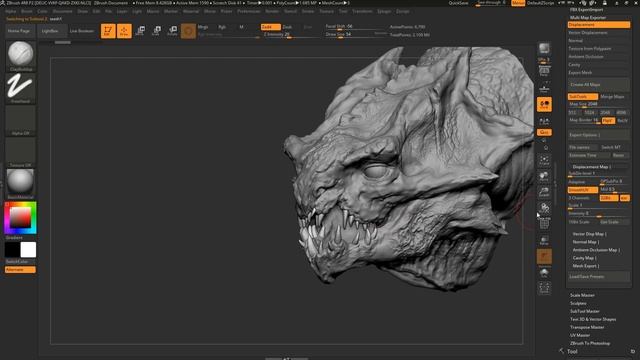Viewport: 640px width, 360px height.
Task: Click the Frame icon in right shelf
Action: pyautogui.click(x=544, y=160)
